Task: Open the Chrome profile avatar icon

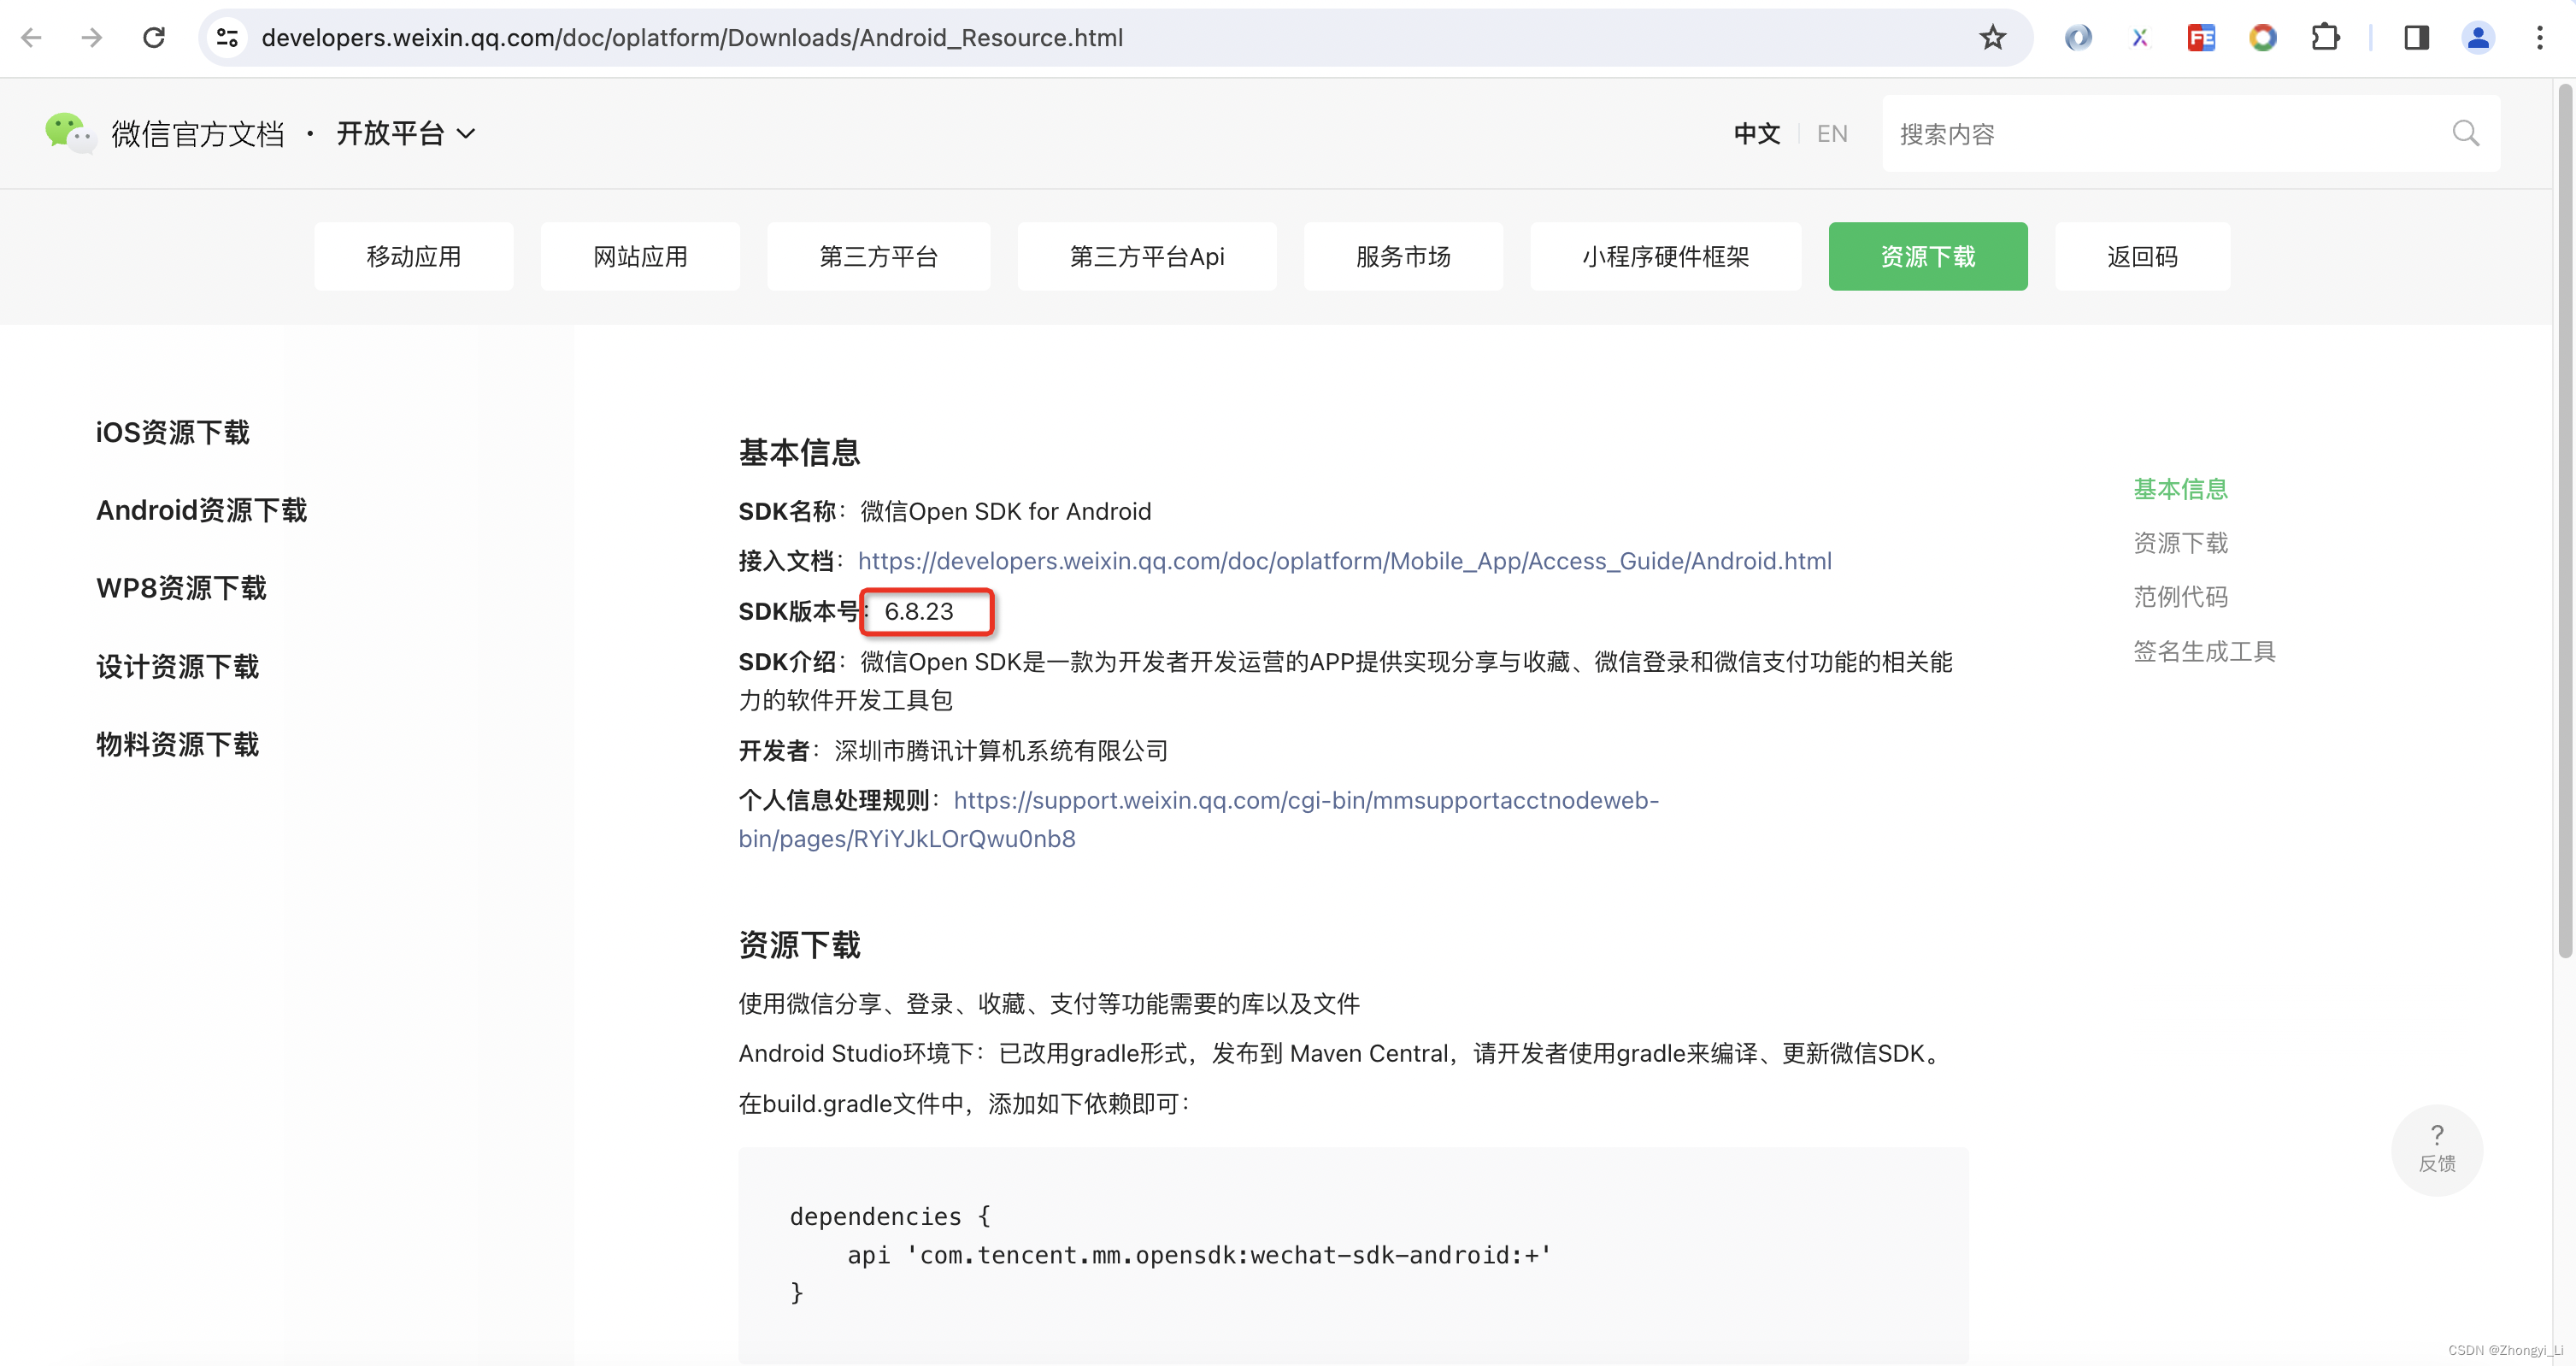Action: (2477, 38)
